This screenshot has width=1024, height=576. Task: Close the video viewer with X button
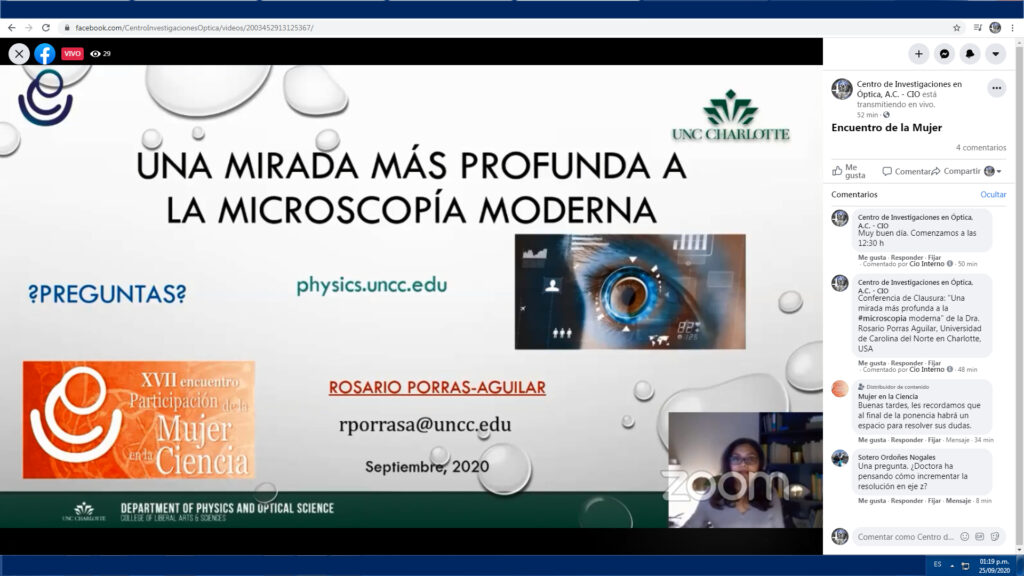click(19, 54)
